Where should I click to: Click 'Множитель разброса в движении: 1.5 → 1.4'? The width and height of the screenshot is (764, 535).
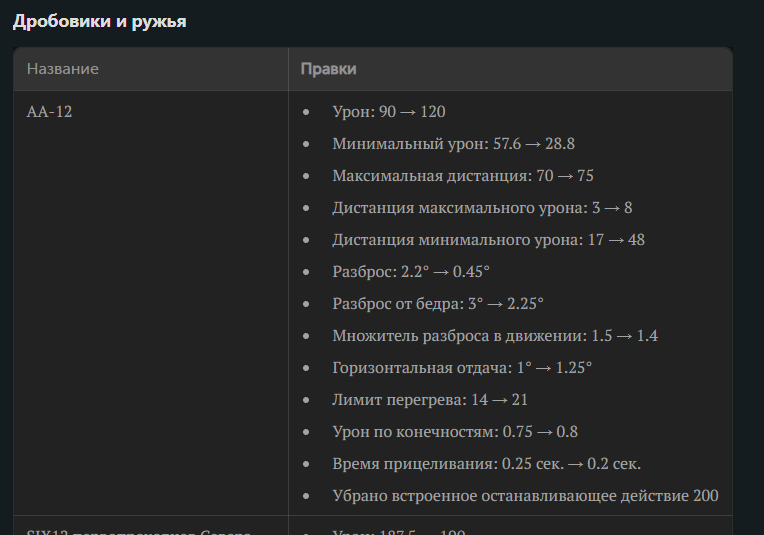(495, 336)
